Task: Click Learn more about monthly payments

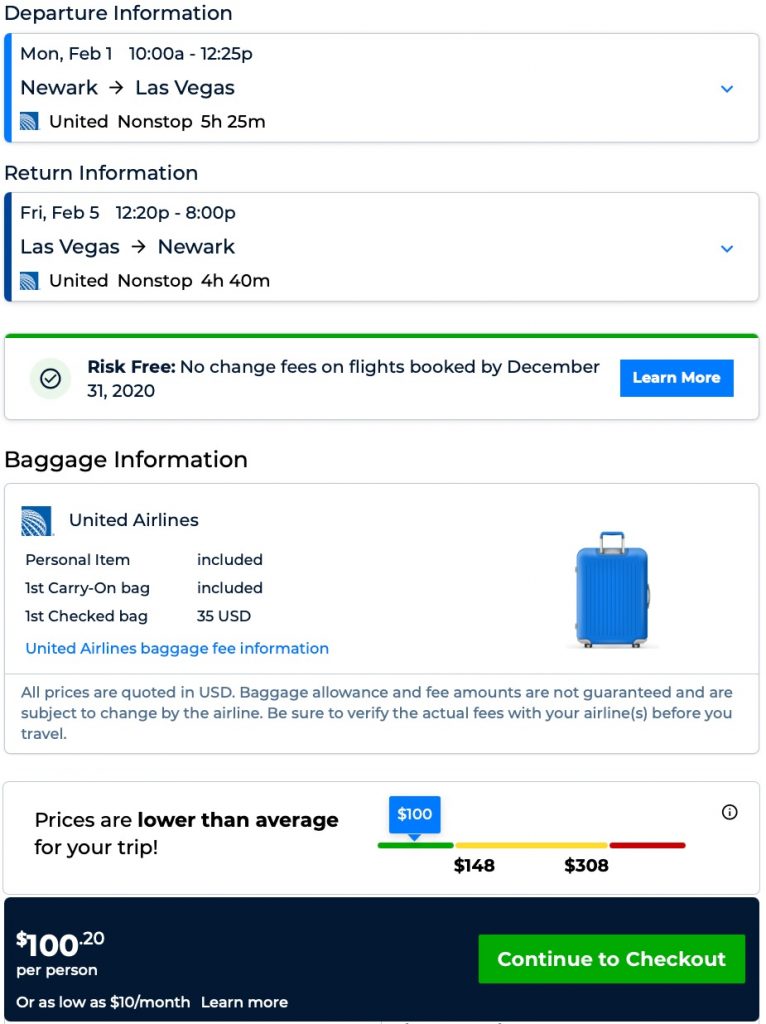Action: tap(244, 1002)
